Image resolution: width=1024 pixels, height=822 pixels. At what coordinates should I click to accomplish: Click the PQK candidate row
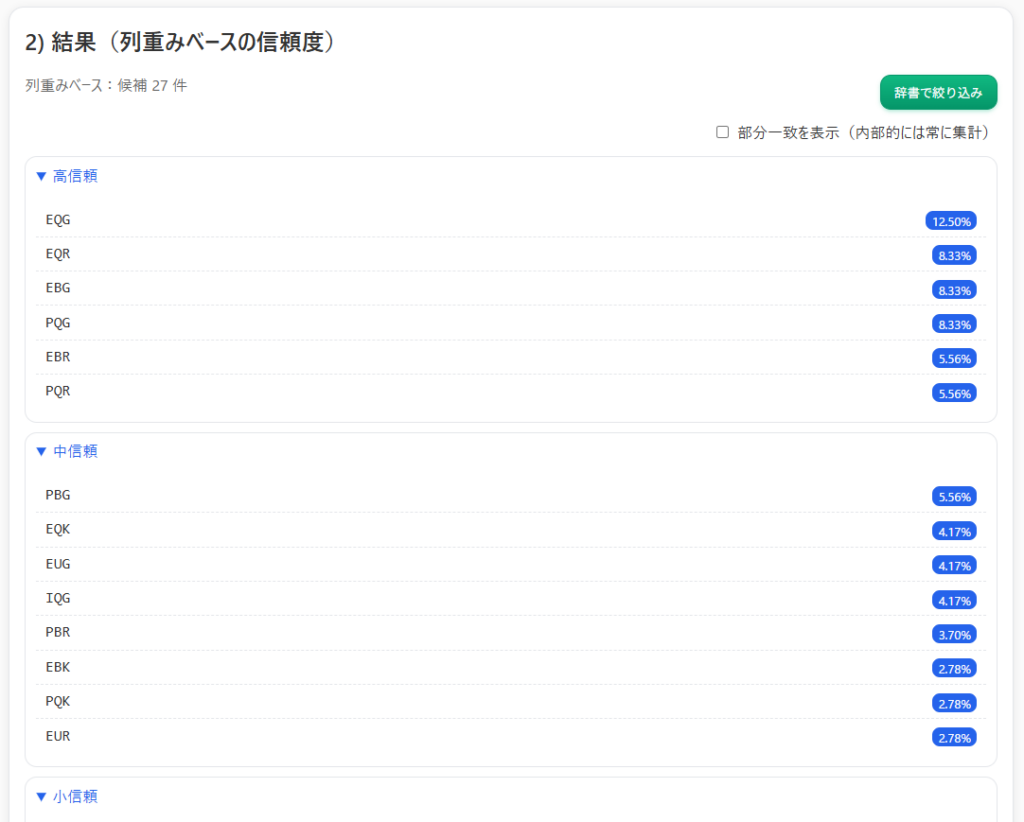click(x=58, y=701)
